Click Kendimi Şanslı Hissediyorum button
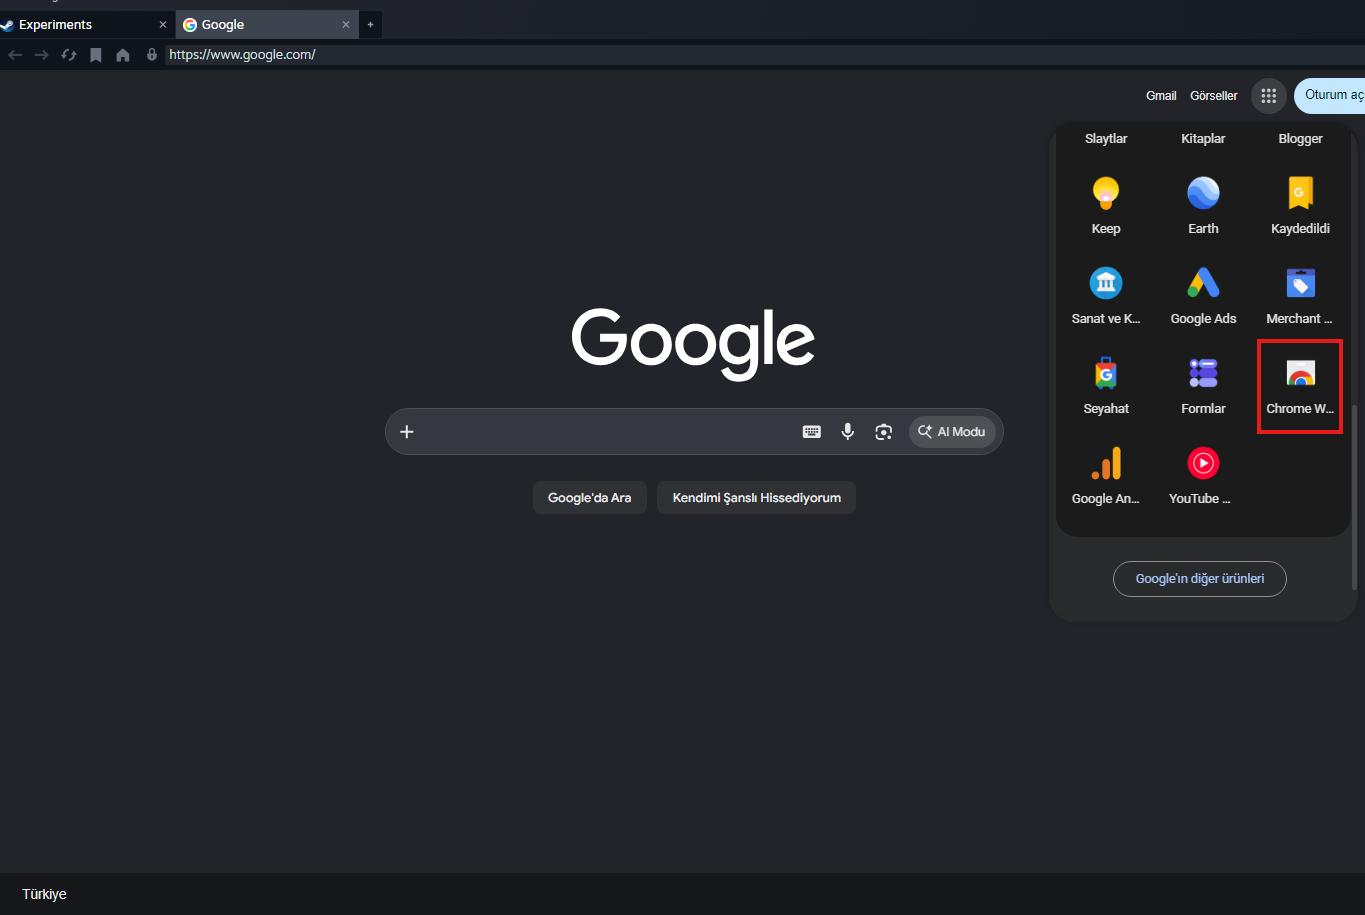The width and height of the screenshot is (1365, 915). tap(756, 498)
